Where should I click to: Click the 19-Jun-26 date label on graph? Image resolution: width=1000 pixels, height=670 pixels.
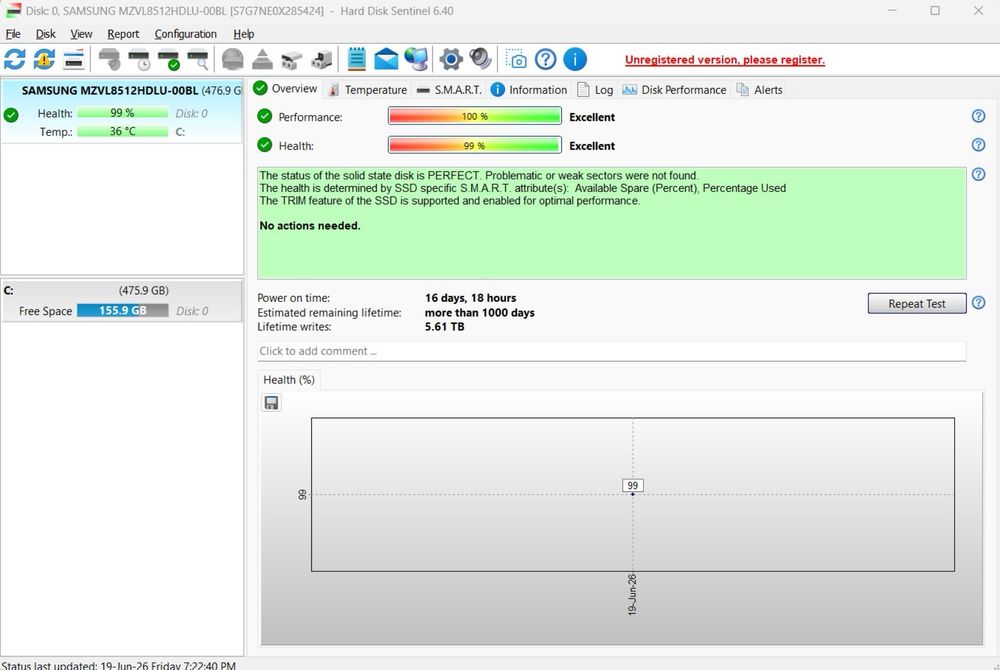(632, 594)
